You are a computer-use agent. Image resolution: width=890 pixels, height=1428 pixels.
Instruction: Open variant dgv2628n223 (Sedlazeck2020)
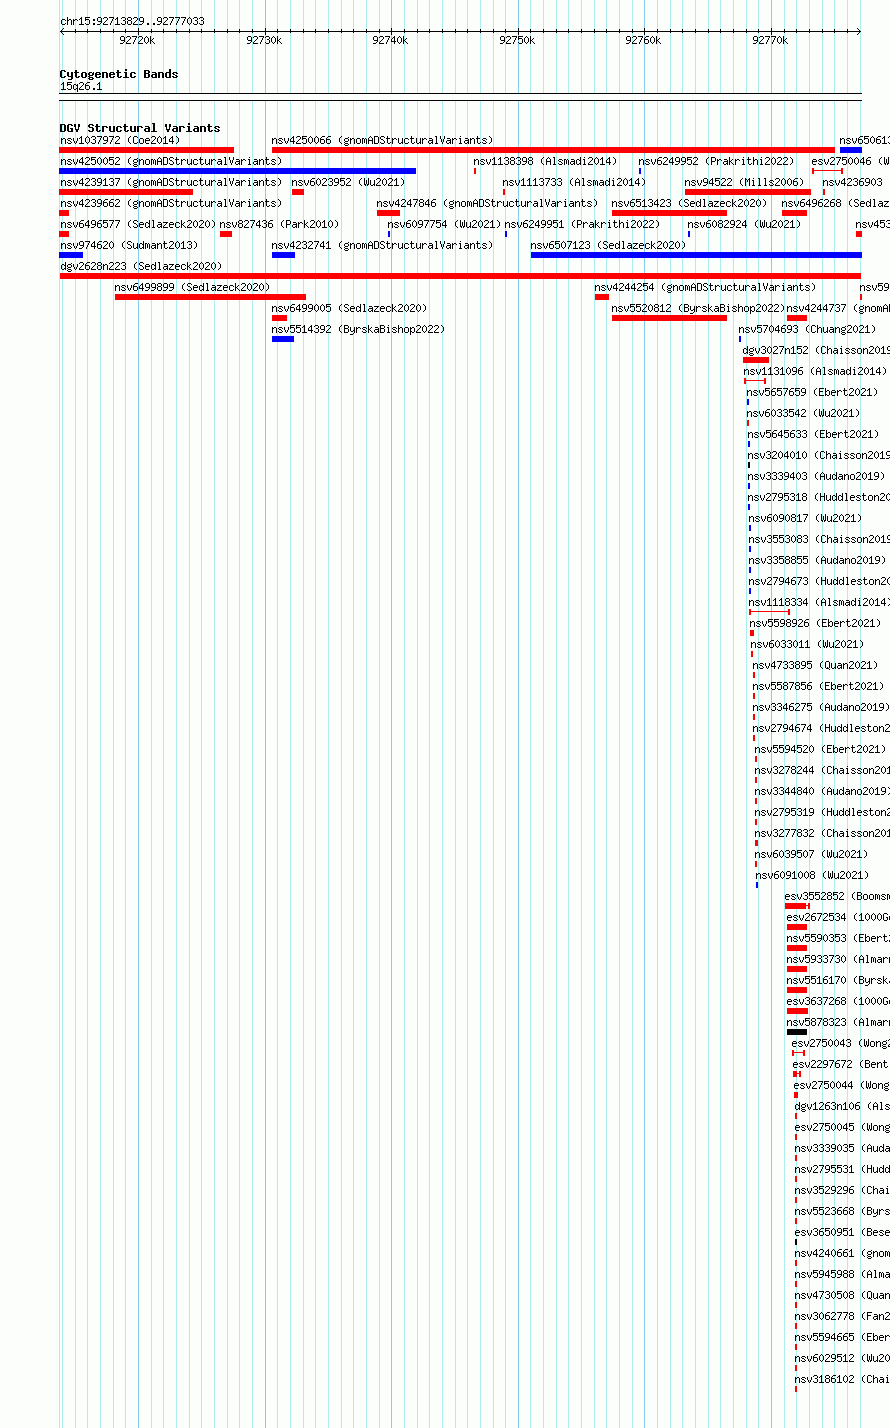pyautogui.click(x=141, y=266)
